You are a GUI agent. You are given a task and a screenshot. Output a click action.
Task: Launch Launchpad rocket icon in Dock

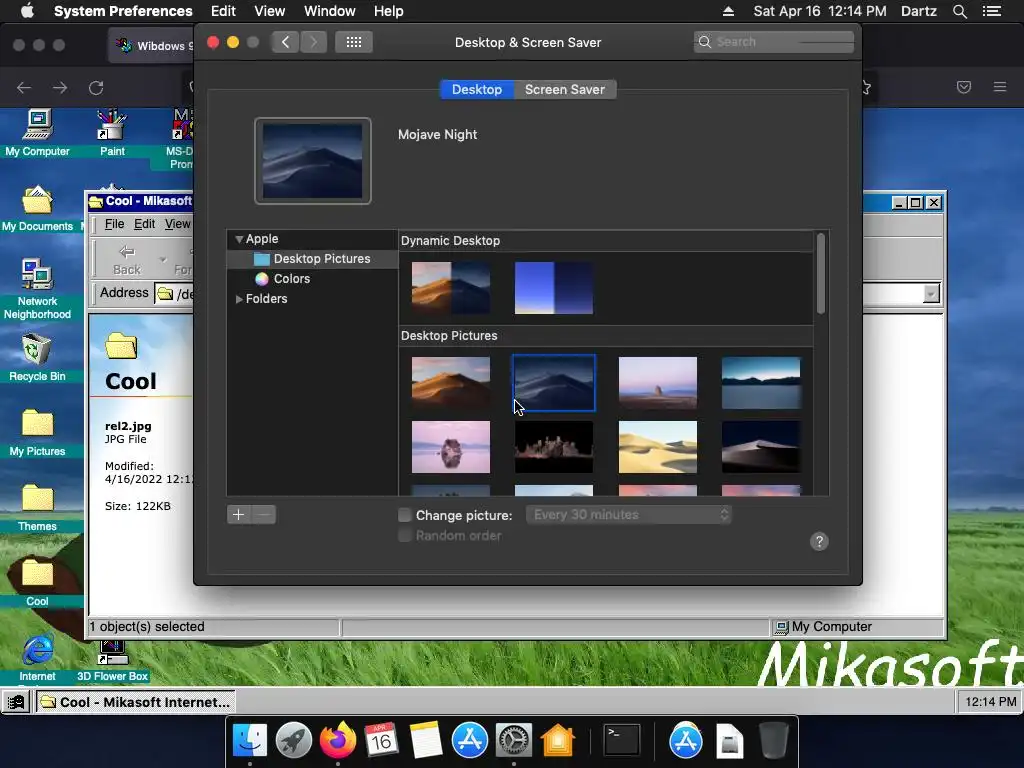point(294,741)
